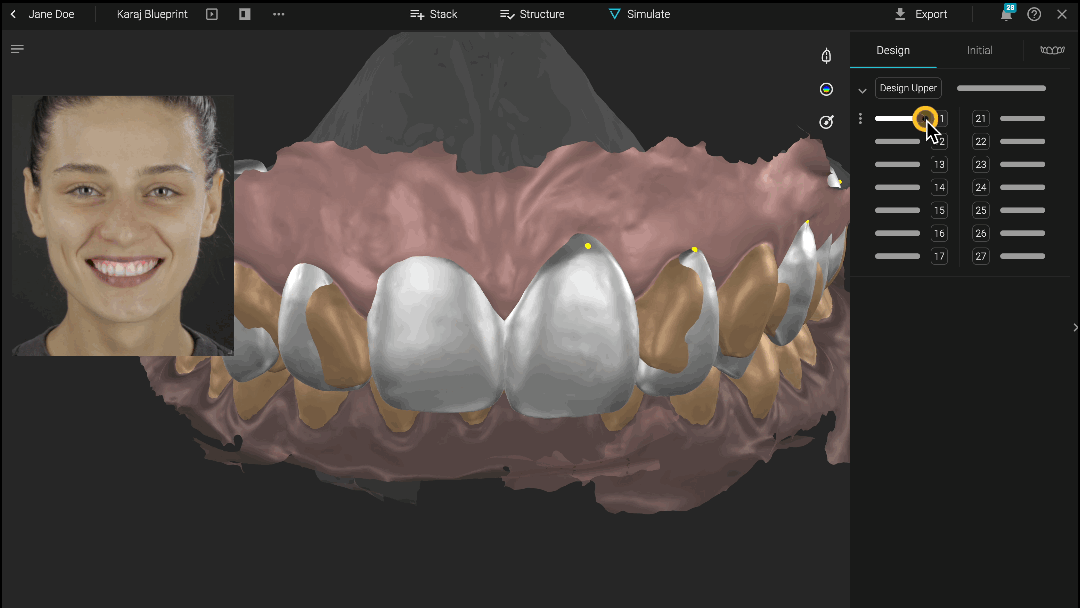Adjust the tooth 26 opacity slider
This screenshot has height=608, width=1080.
coord(1022,233)
